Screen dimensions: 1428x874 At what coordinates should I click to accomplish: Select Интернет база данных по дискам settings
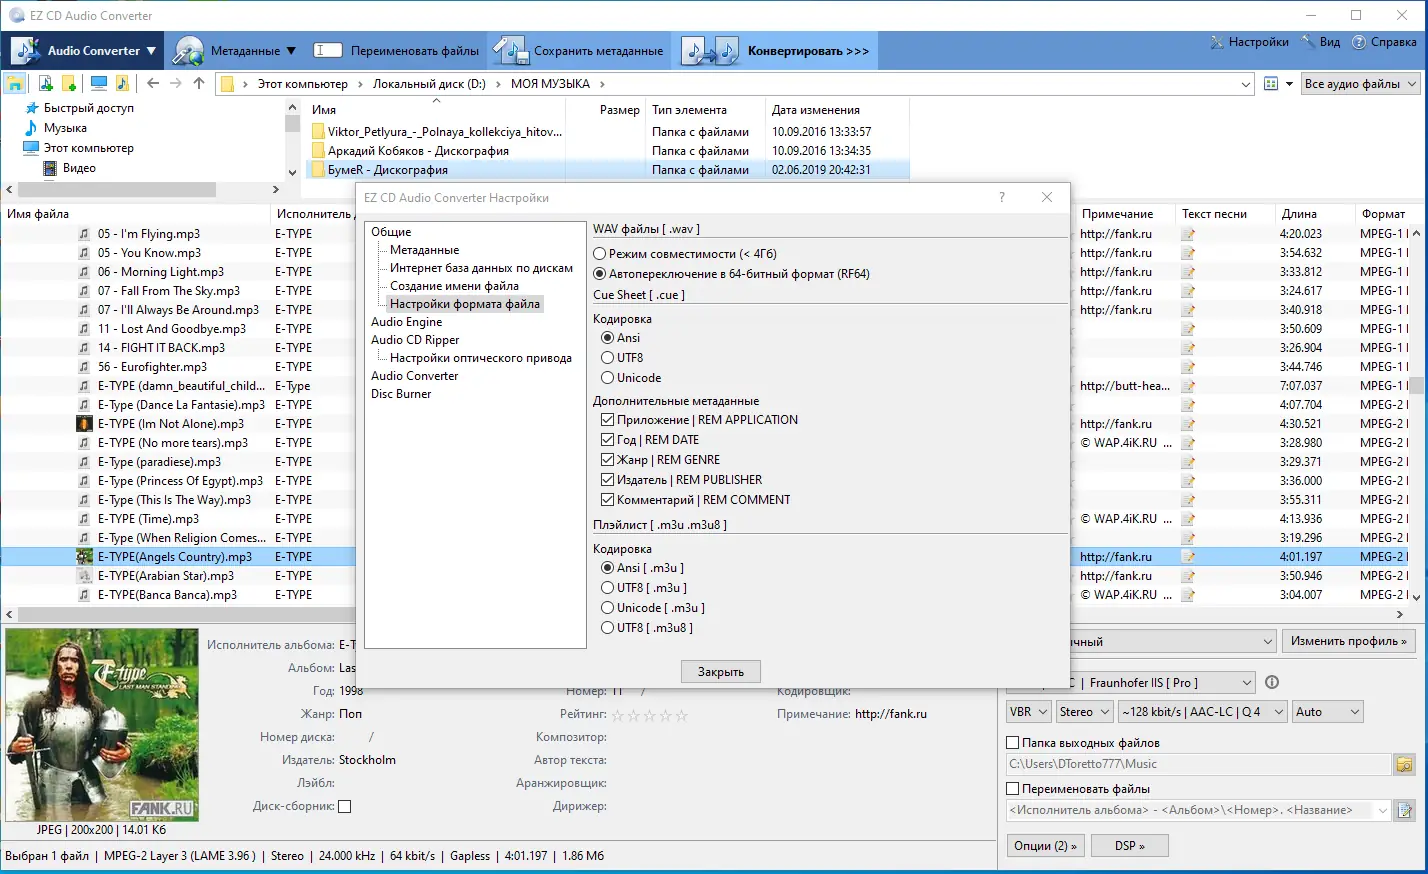(481, 268)
